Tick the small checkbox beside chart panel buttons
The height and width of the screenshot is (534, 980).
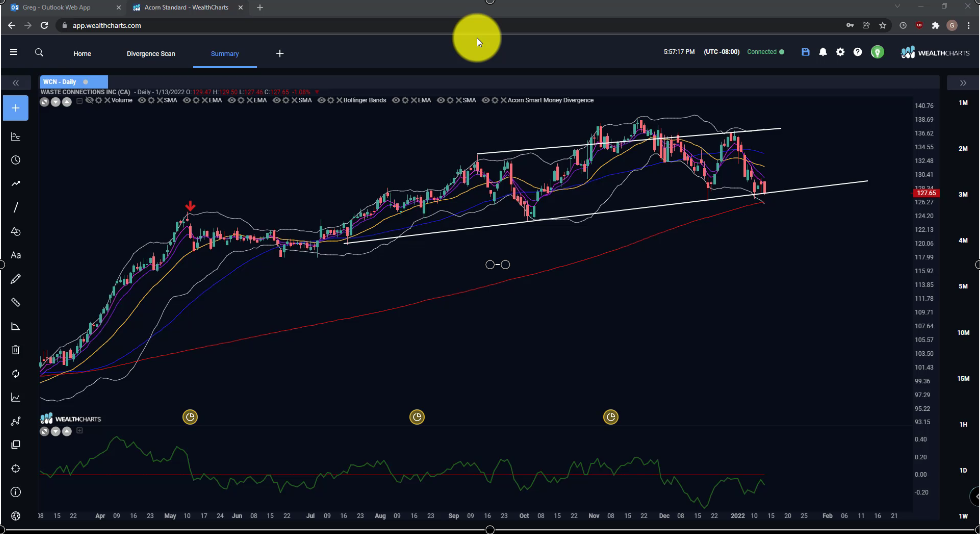(x=79, y=101)
